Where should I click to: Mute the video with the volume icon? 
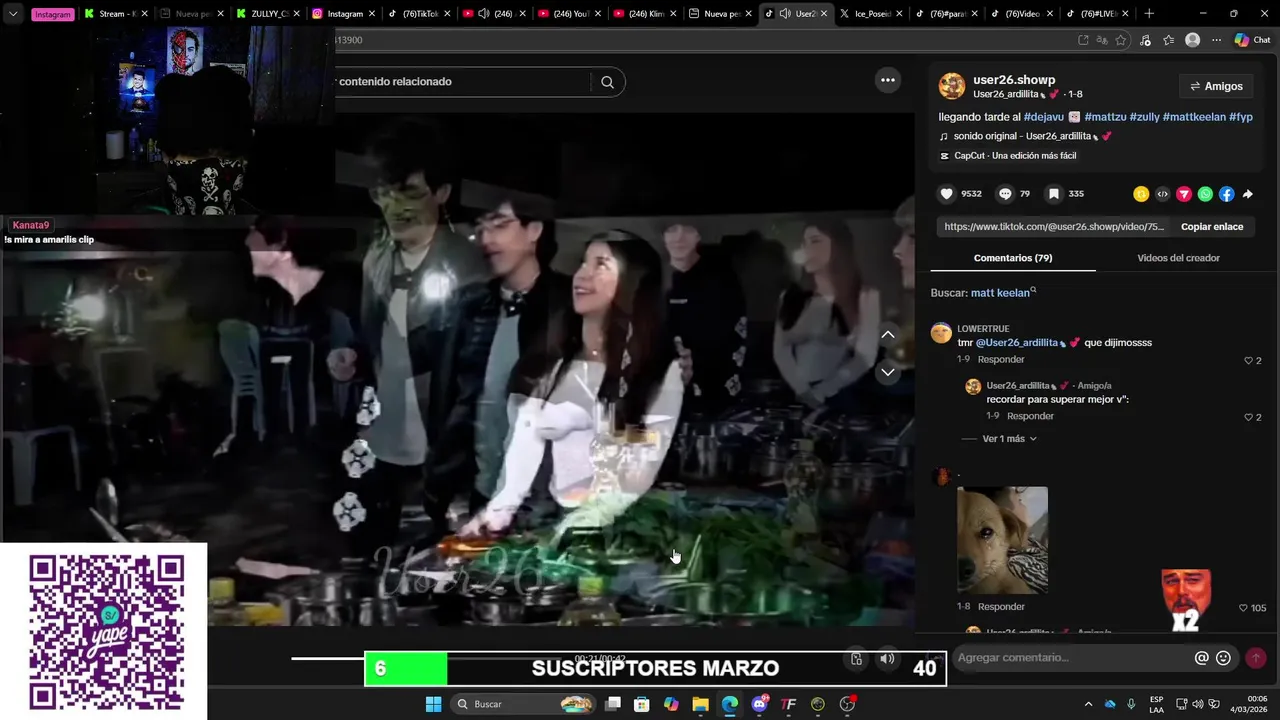(887, 658)
